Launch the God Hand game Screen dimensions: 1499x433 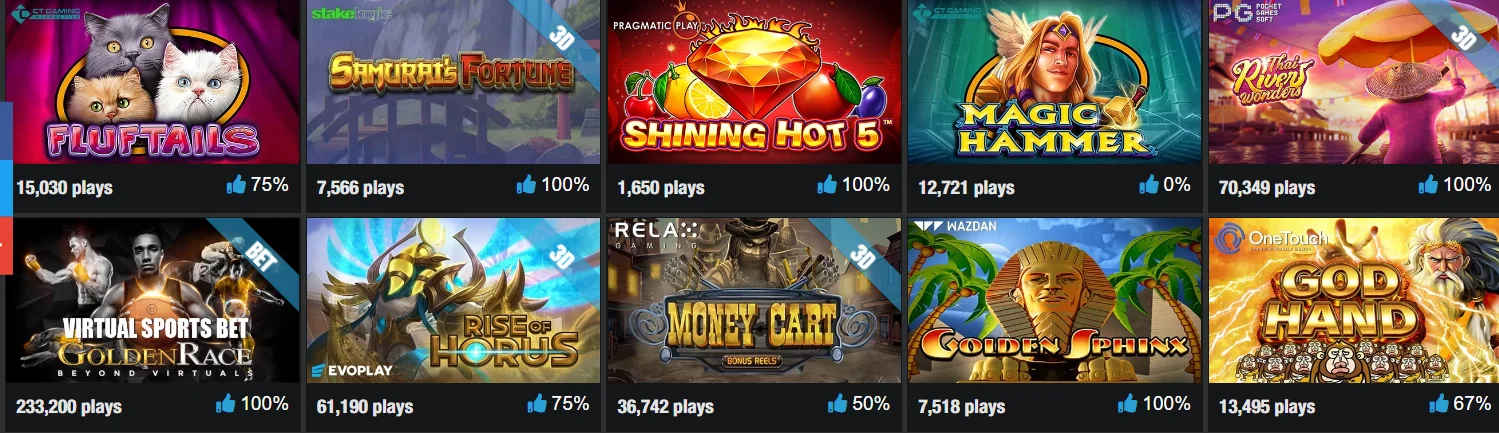[1355, 301]
